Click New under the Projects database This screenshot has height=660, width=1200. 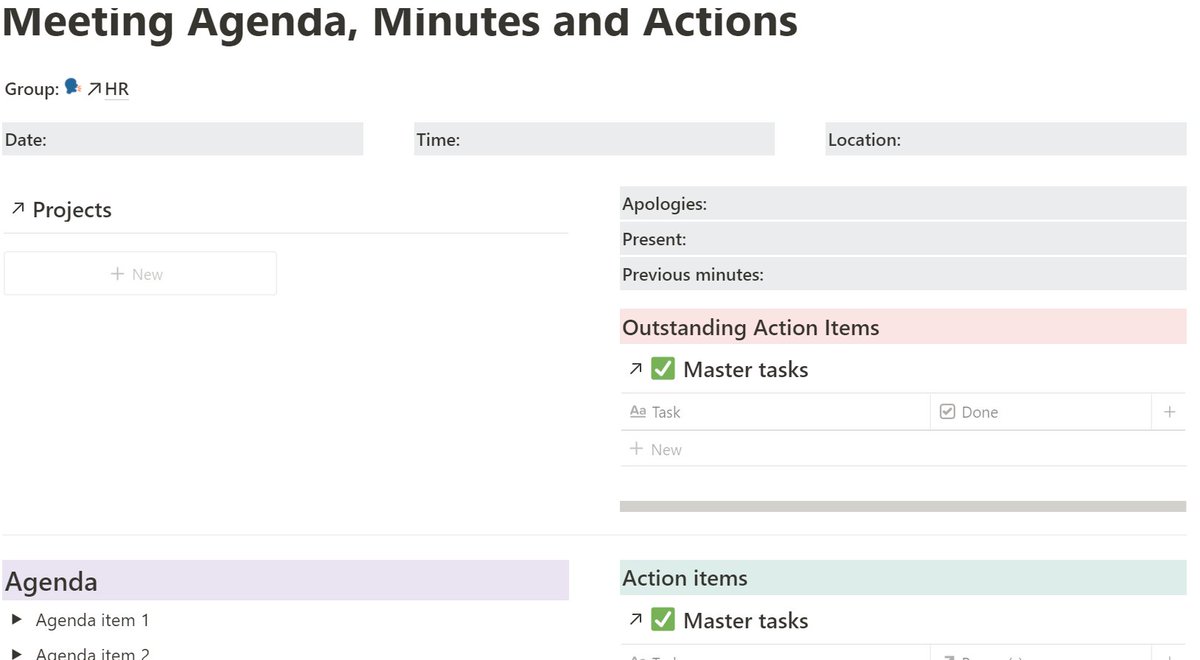coord(140,273)
